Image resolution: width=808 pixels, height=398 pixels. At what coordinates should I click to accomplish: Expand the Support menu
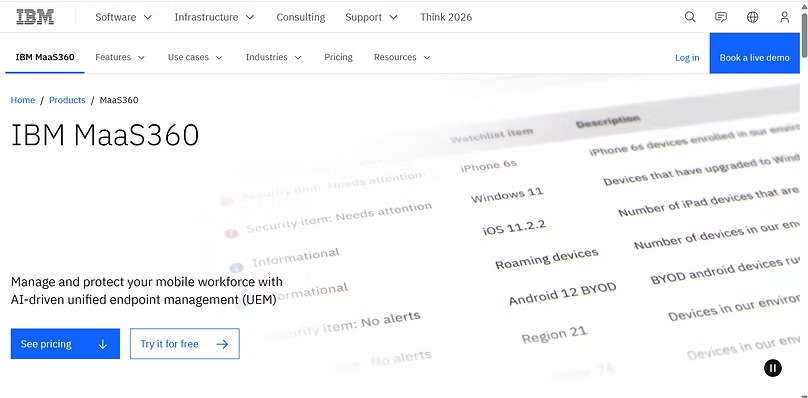click(x=372, y=17)
